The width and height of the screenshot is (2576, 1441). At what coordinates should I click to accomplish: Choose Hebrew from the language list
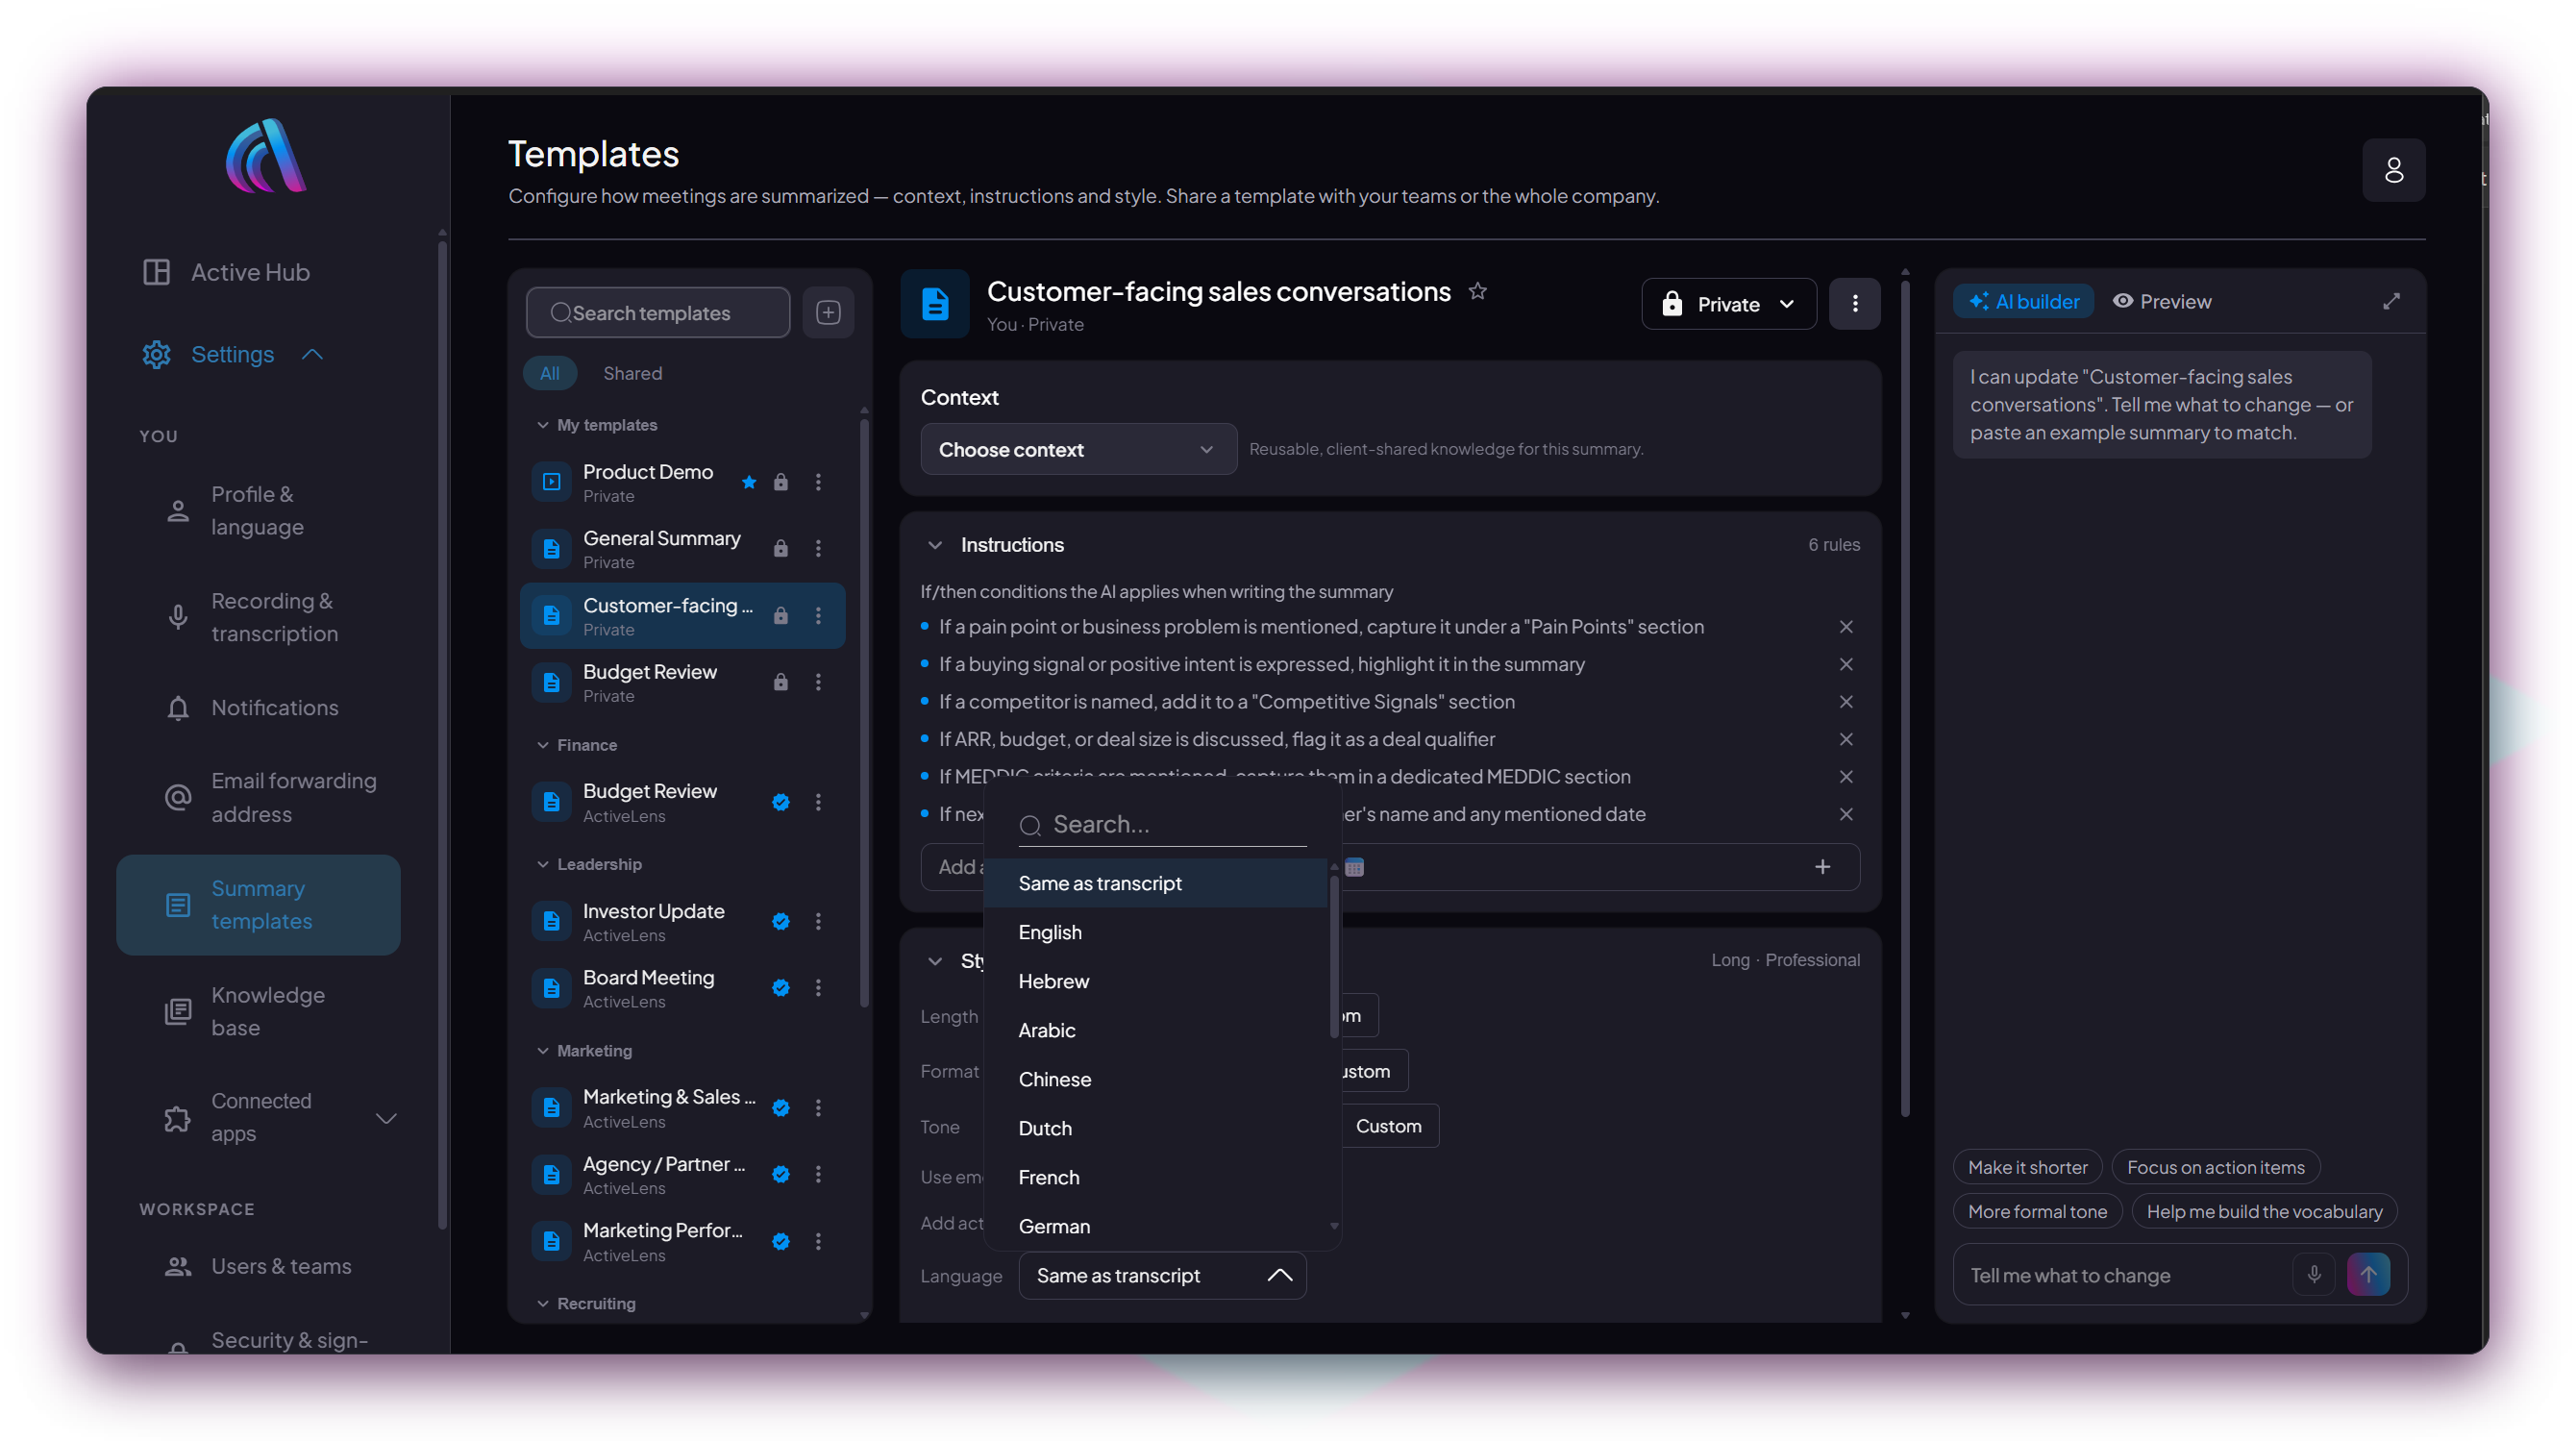coord(1155,981)
